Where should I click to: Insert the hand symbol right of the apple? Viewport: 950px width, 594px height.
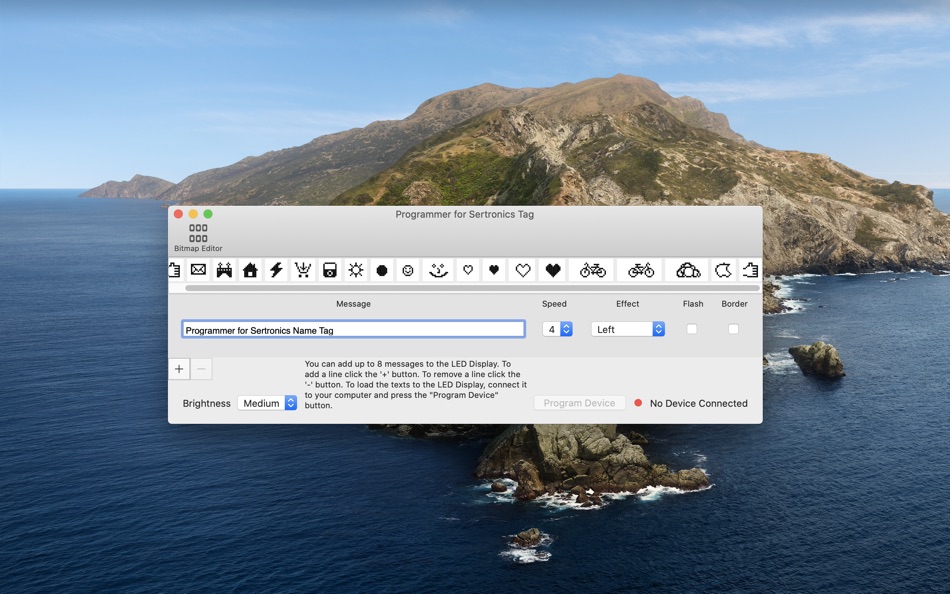(x=750, y=270)
